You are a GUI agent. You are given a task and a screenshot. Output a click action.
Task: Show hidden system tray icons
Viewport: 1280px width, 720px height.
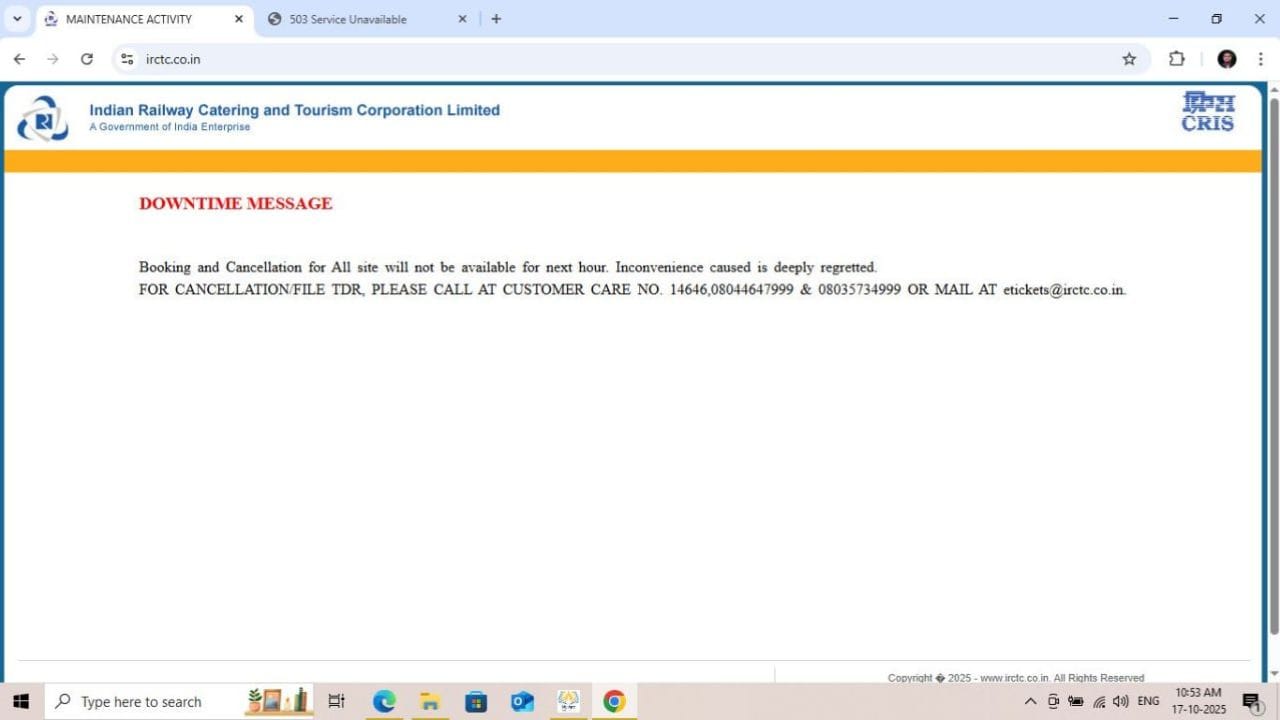(x=1030, y=701)
